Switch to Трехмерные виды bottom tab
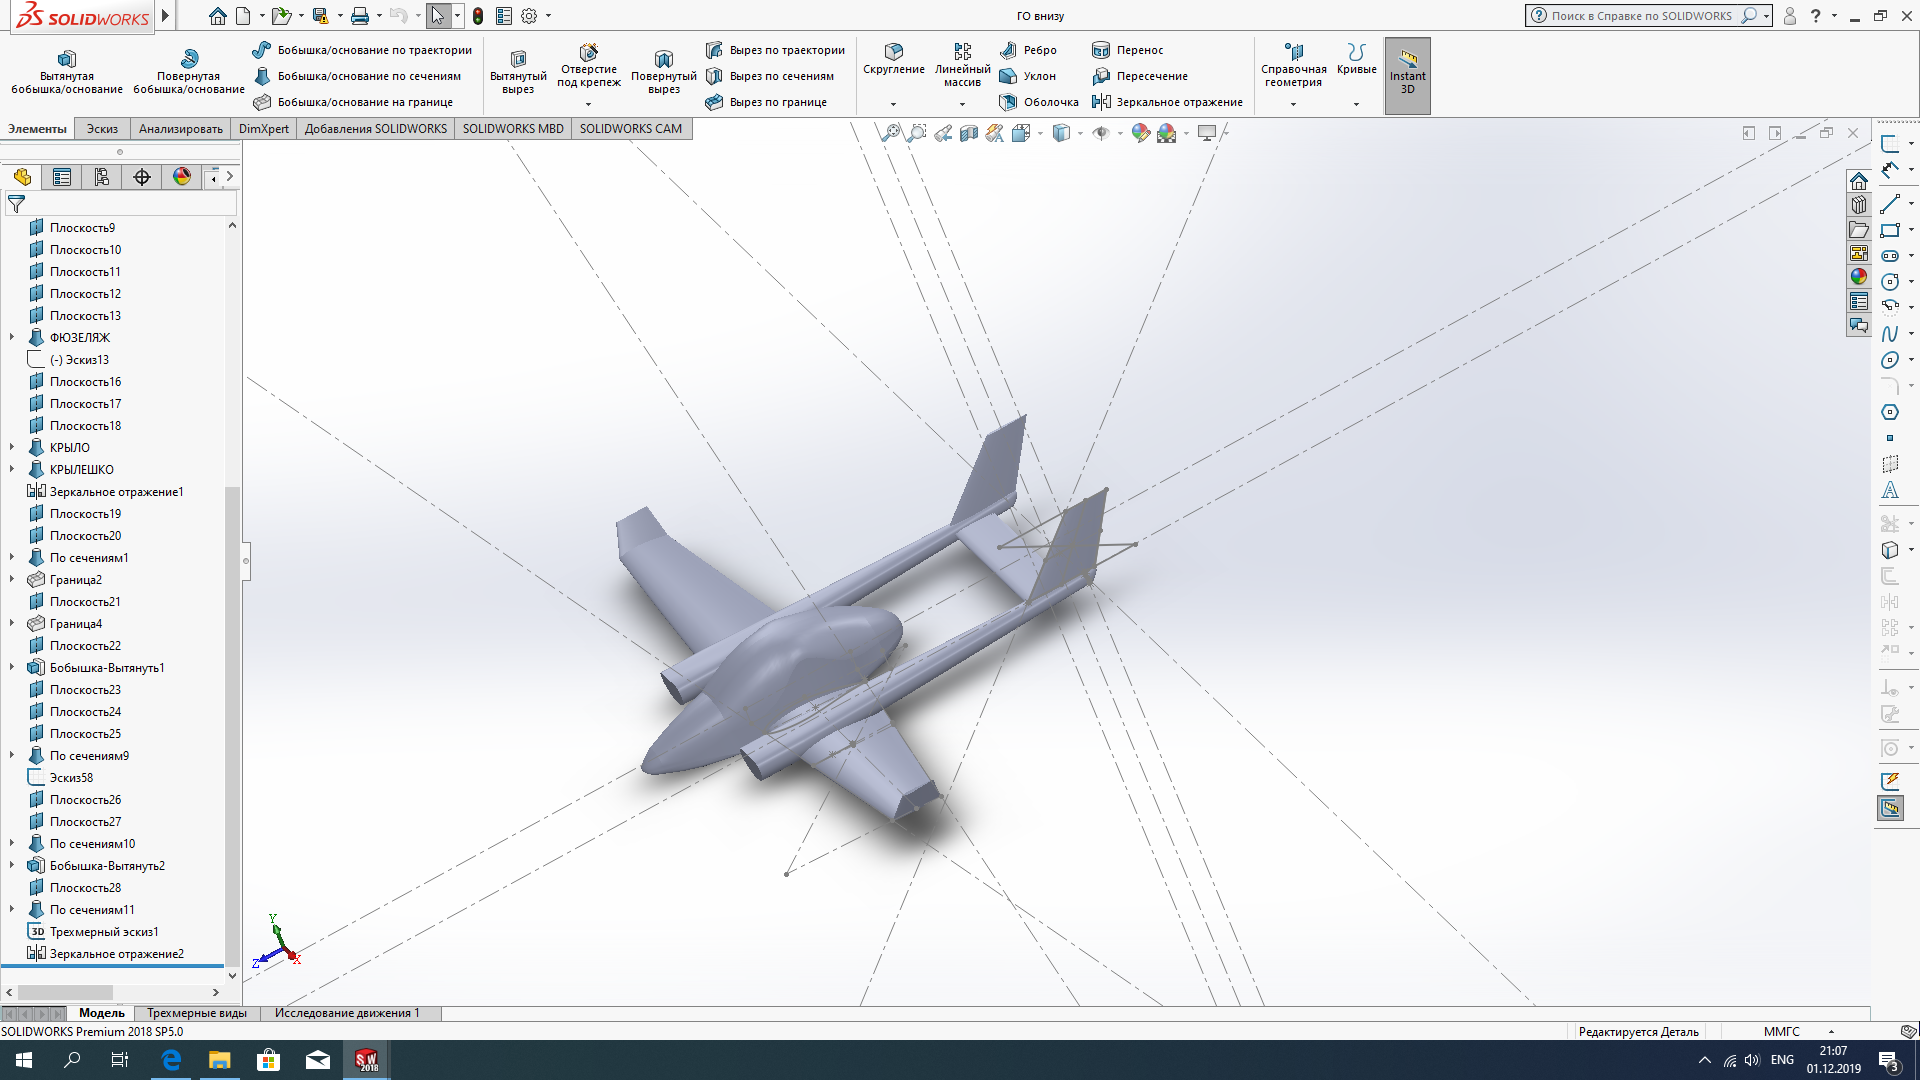The height and width of the screenshot is (1080, 1920). click(x=197, y=1013)
